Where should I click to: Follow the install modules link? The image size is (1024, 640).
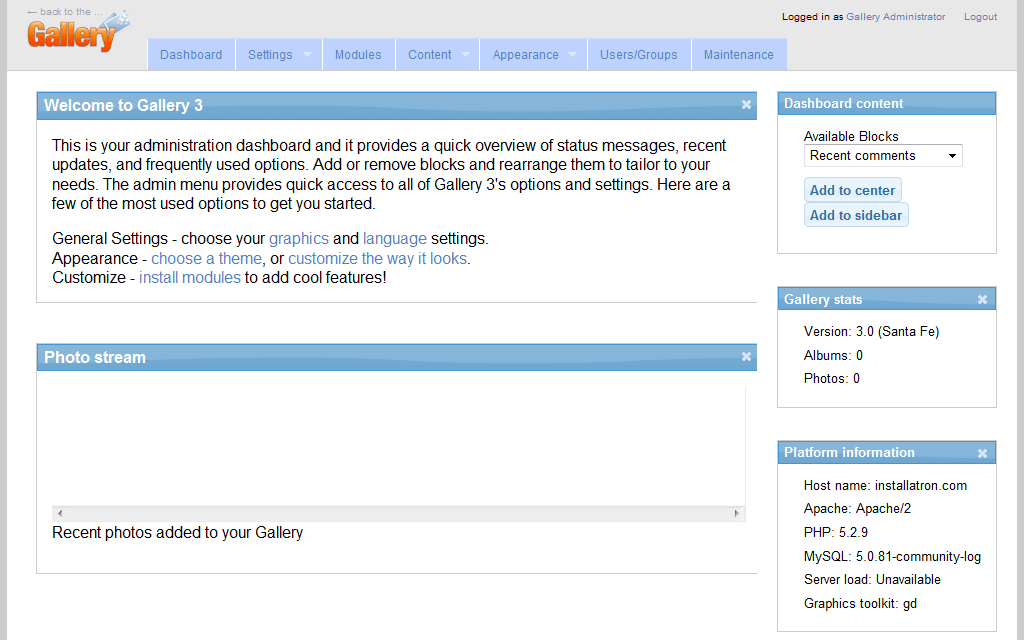coord(190,278)
